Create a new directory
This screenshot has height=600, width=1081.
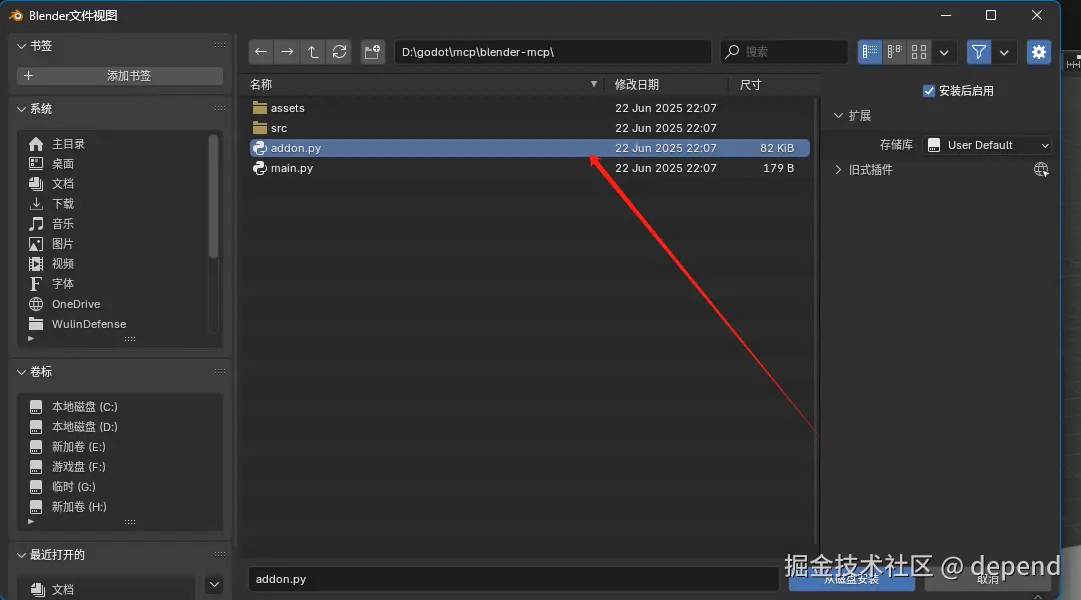pos(372,52)
